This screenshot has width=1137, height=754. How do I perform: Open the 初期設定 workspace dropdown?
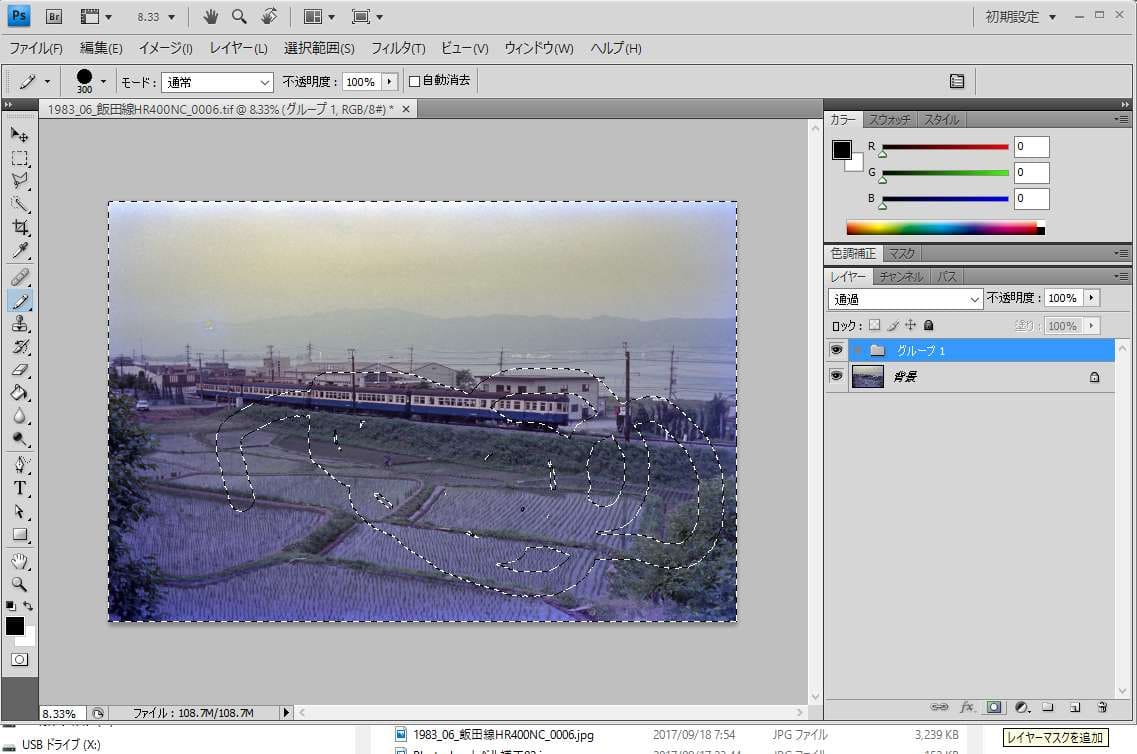(x=1021, y=17)
